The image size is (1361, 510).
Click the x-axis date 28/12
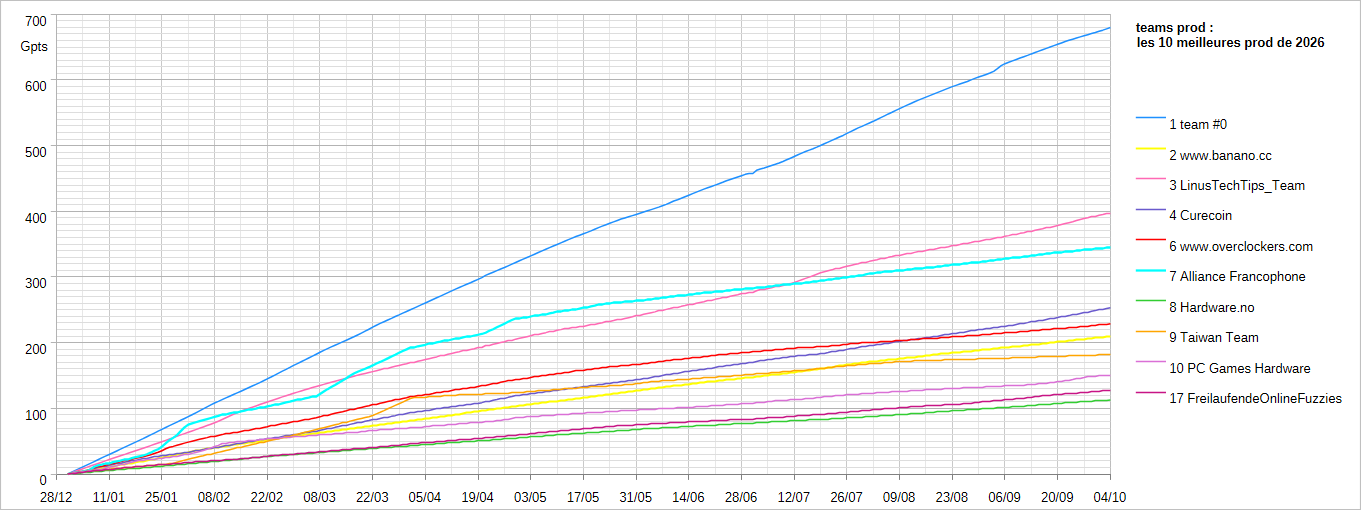[x=56, y=496]
